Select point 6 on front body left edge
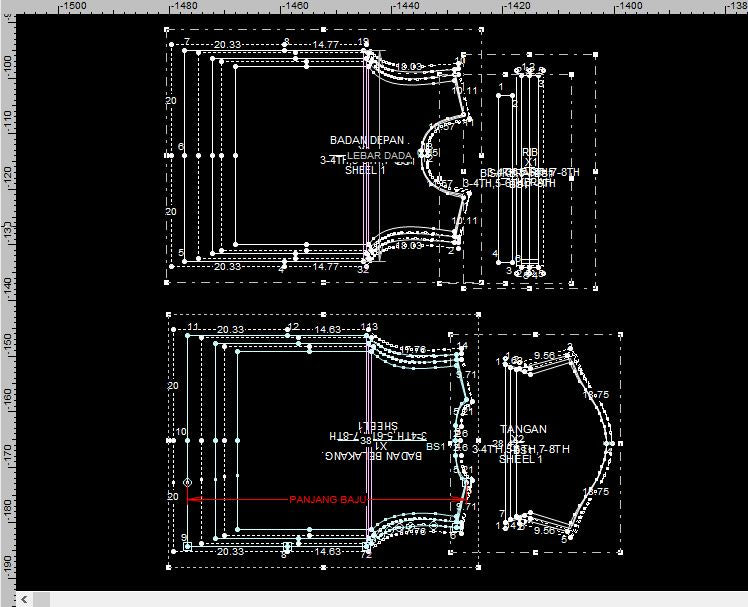Image resolution: width=748 pixels, height=607 pixels. pos(181,148)
